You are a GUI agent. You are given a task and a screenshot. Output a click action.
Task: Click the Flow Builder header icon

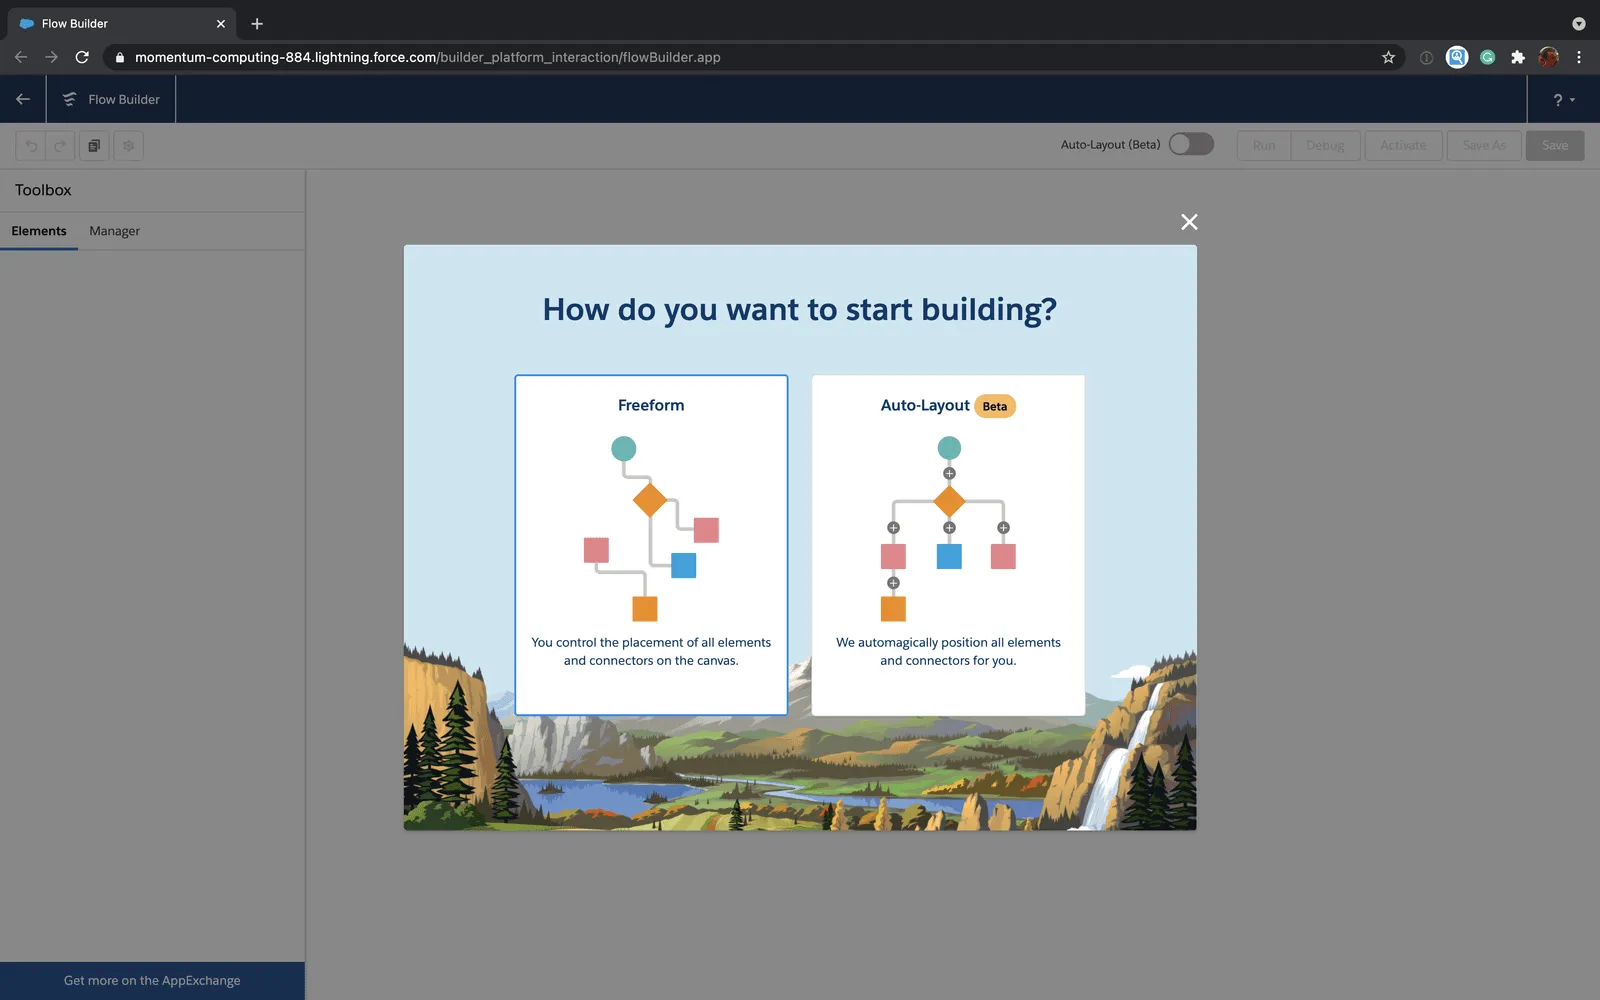(x=69, y=99)
